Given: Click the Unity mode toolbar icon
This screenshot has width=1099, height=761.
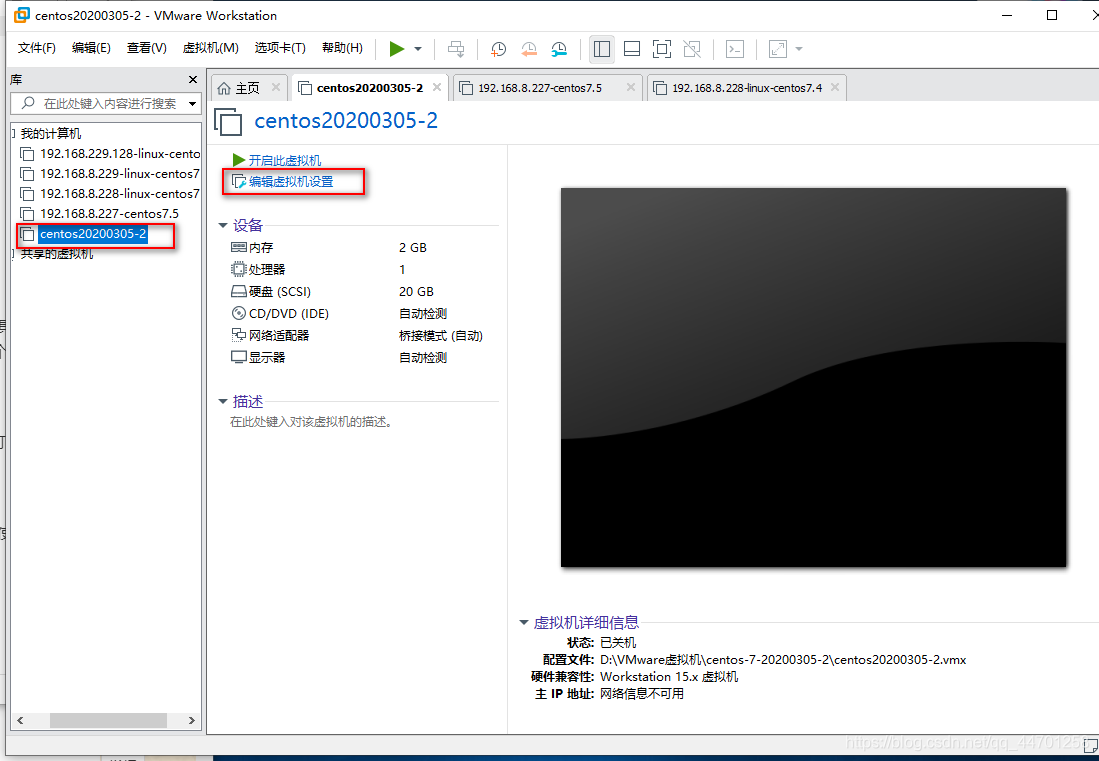Looking at the screenshot, I should pyautogui.click(x=692, y=48).
